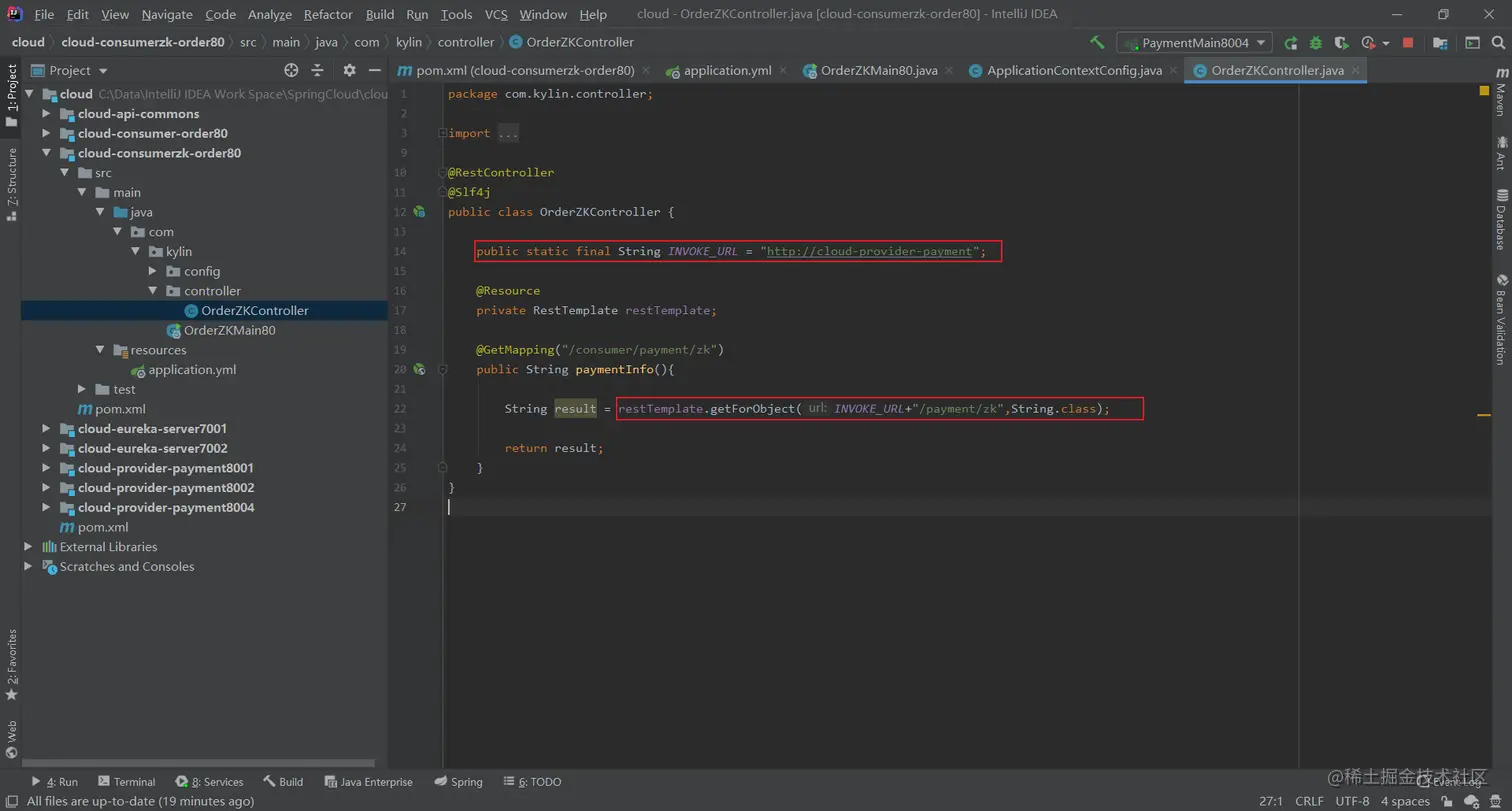Open the PaymentMain8004 run configuration dropdown
Viewport: 1512px width, 811px height.
point(1194,43)
